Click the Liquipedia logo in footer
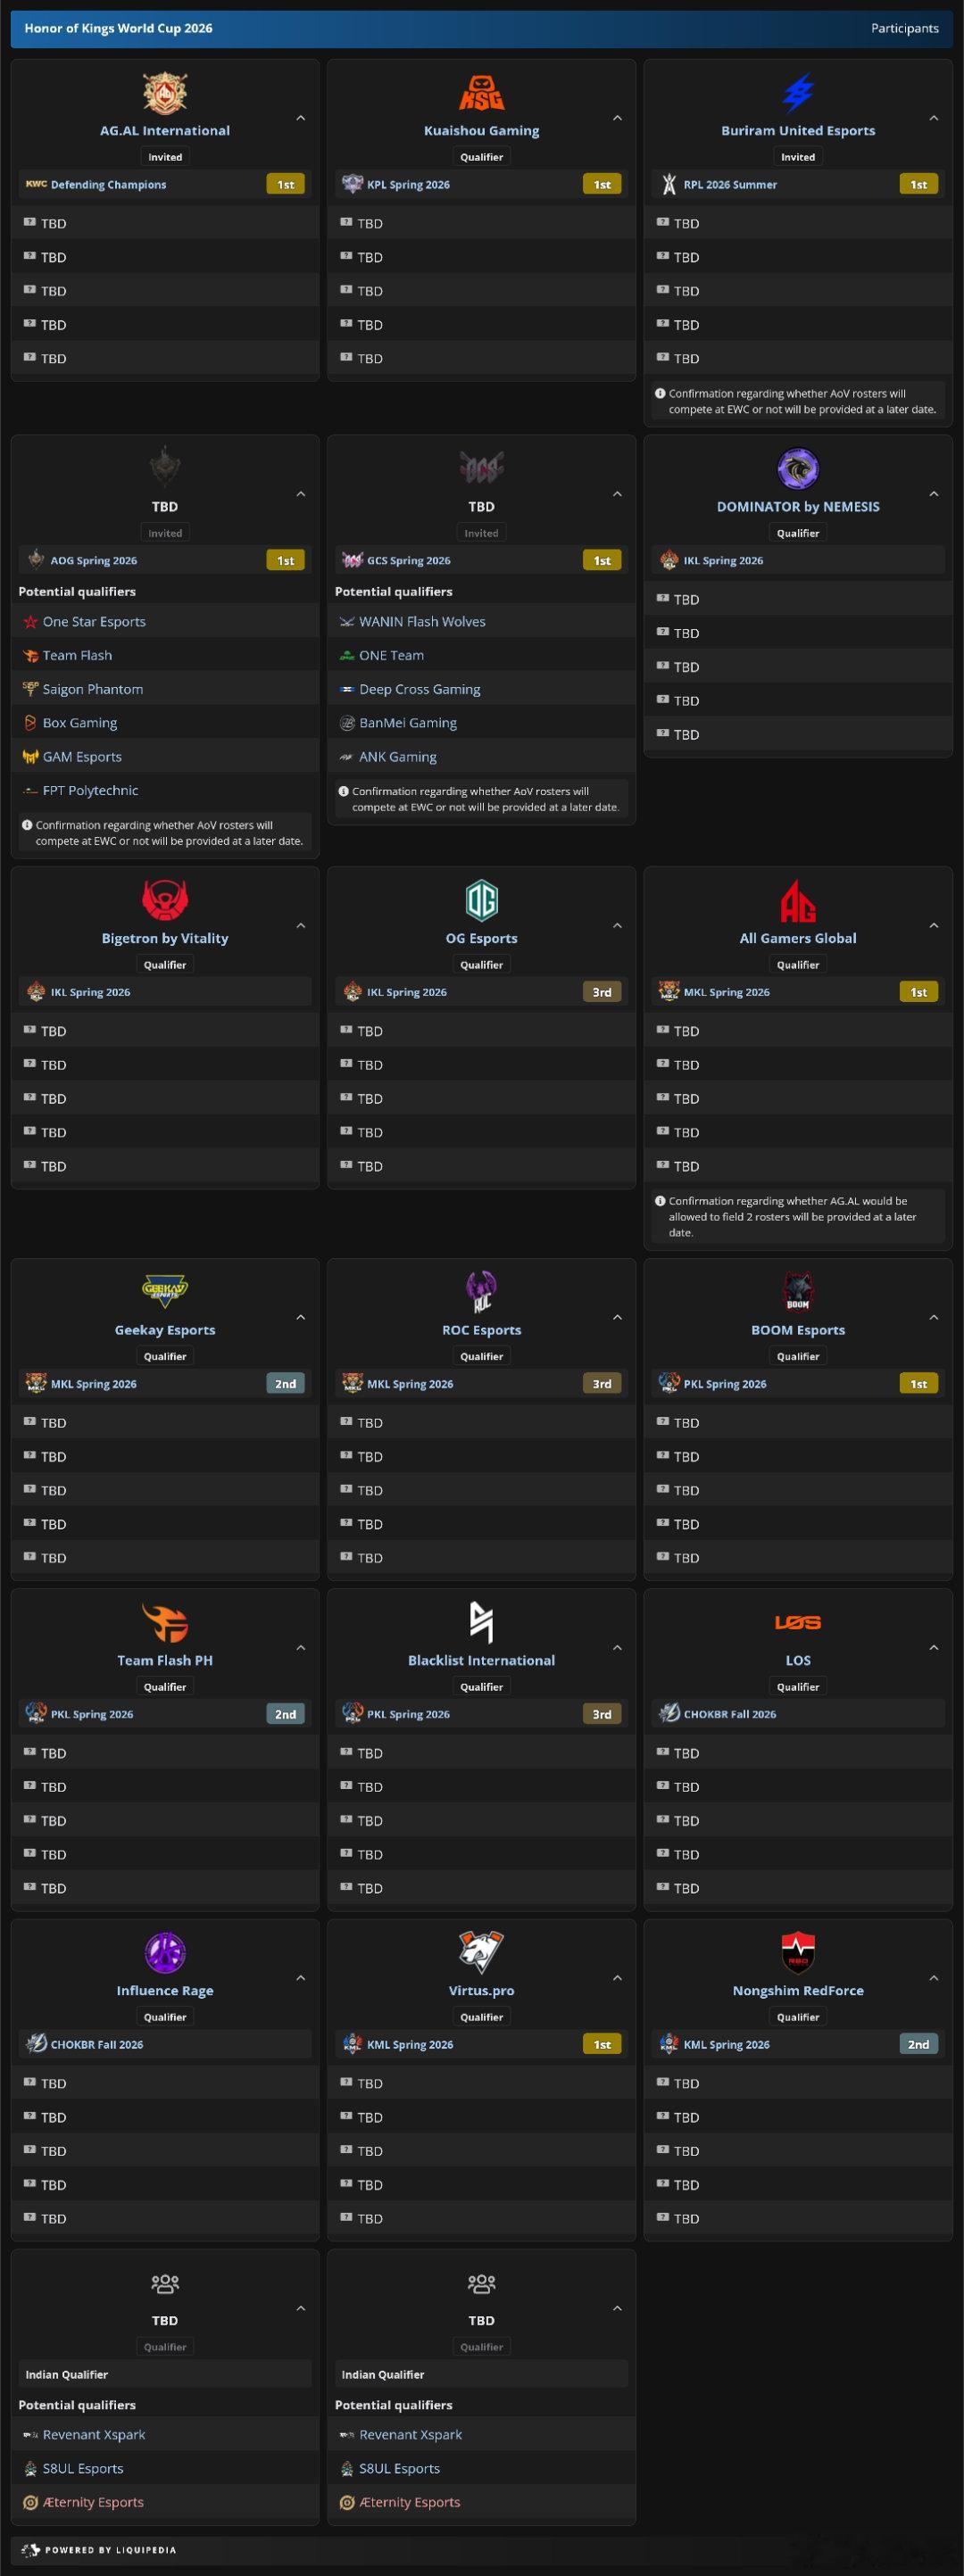 click(31, 2550)
